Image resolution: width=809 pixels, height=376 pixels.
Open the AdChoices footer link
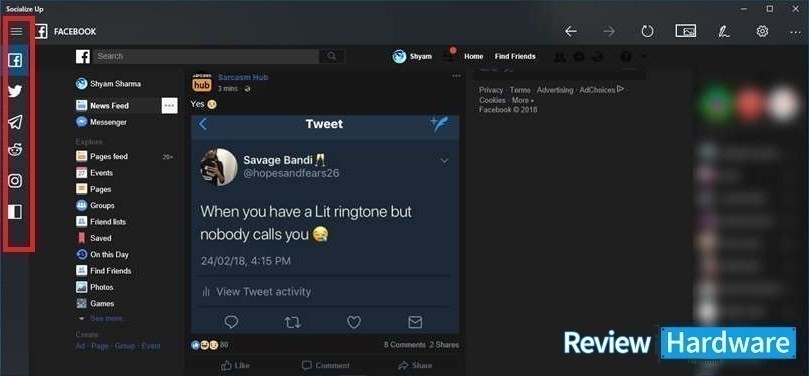[602, 90]
